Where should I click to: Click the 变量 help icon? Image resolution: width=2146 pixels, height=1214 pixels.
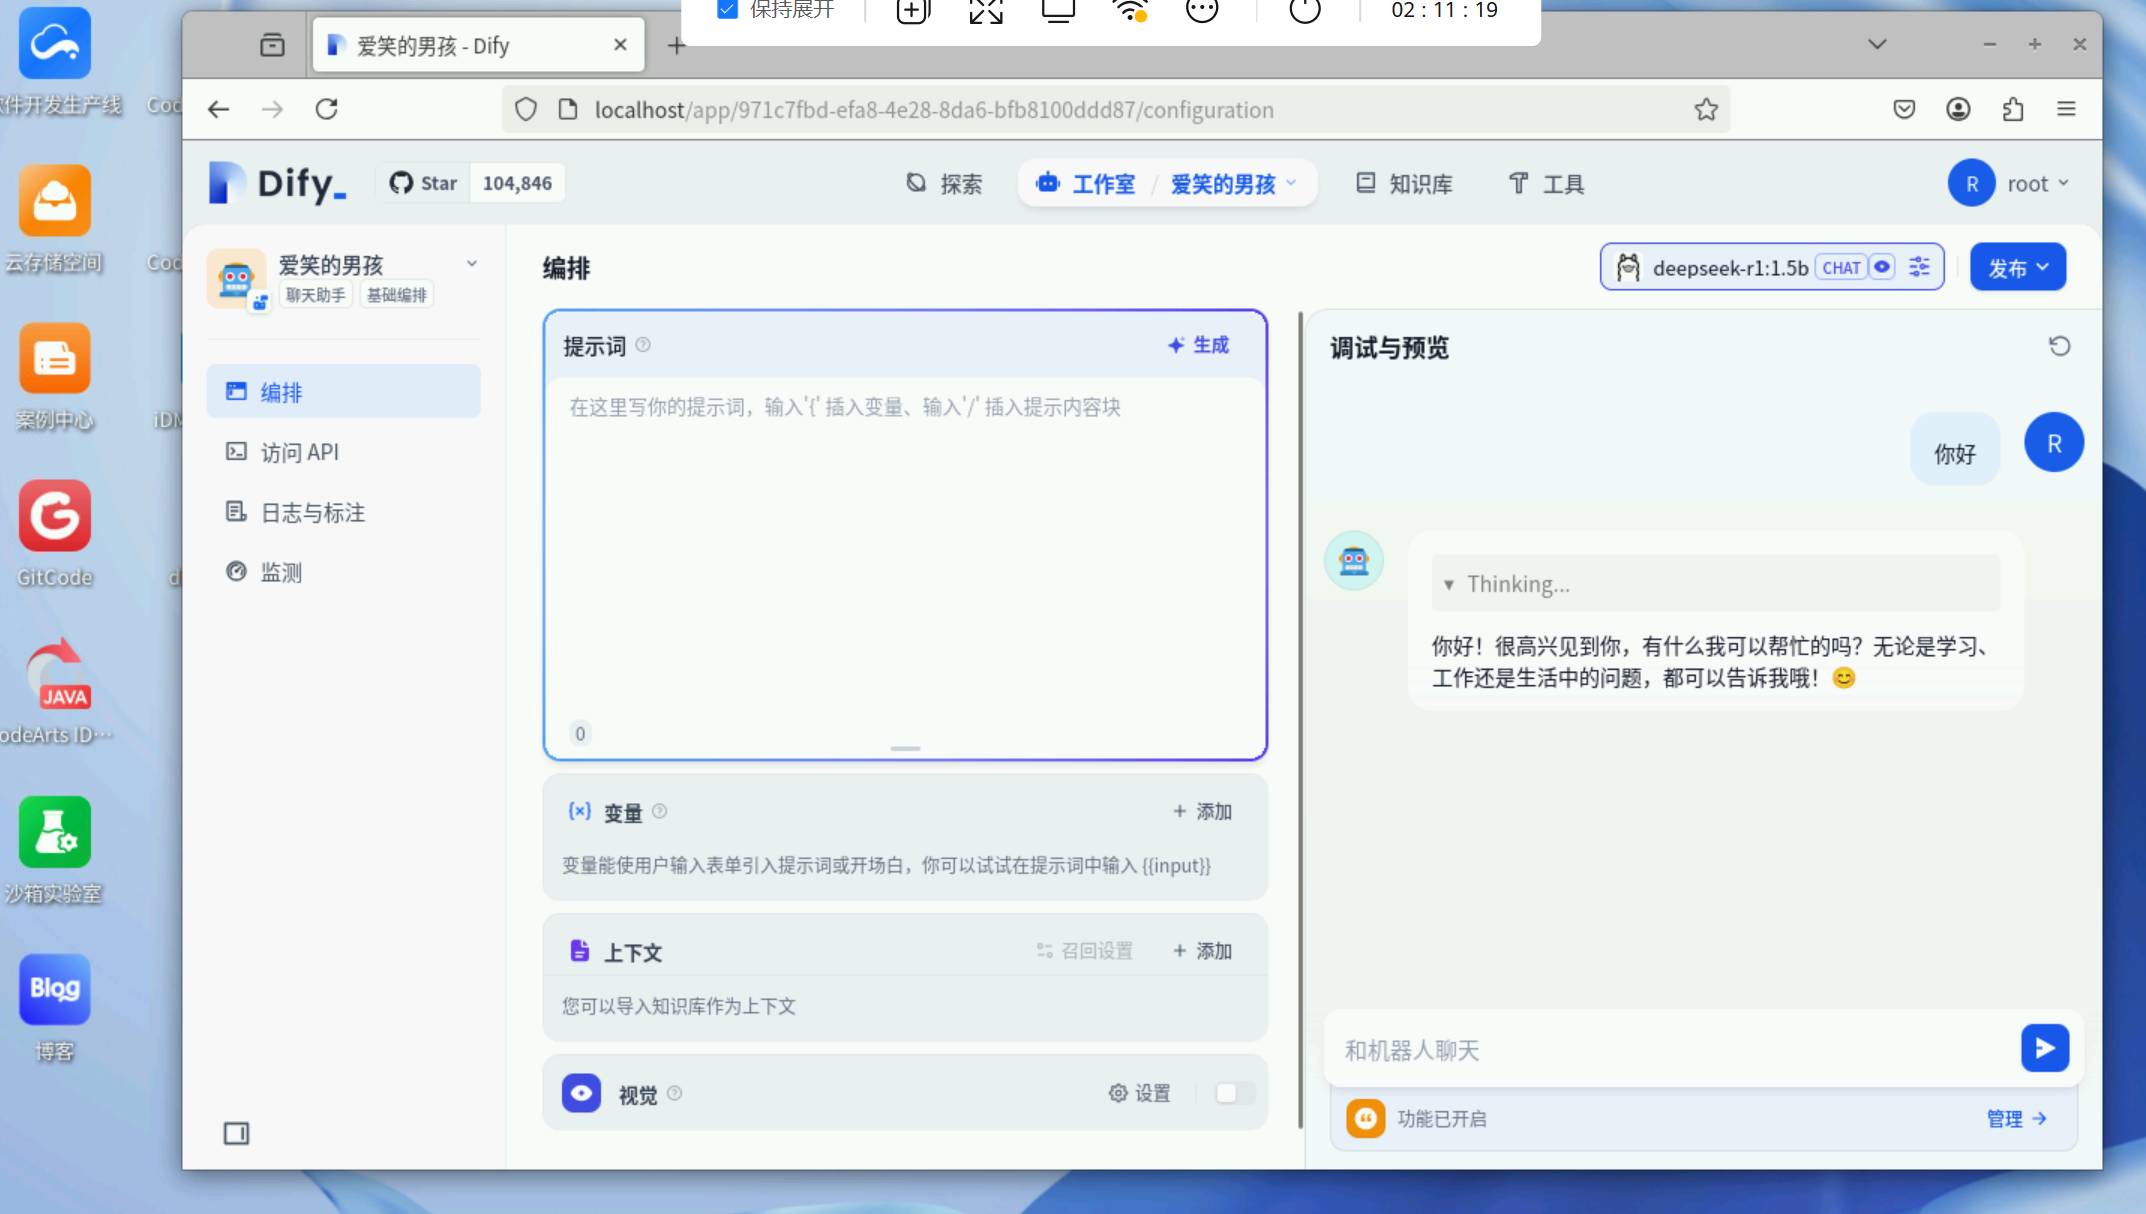[x=659, y=812]
